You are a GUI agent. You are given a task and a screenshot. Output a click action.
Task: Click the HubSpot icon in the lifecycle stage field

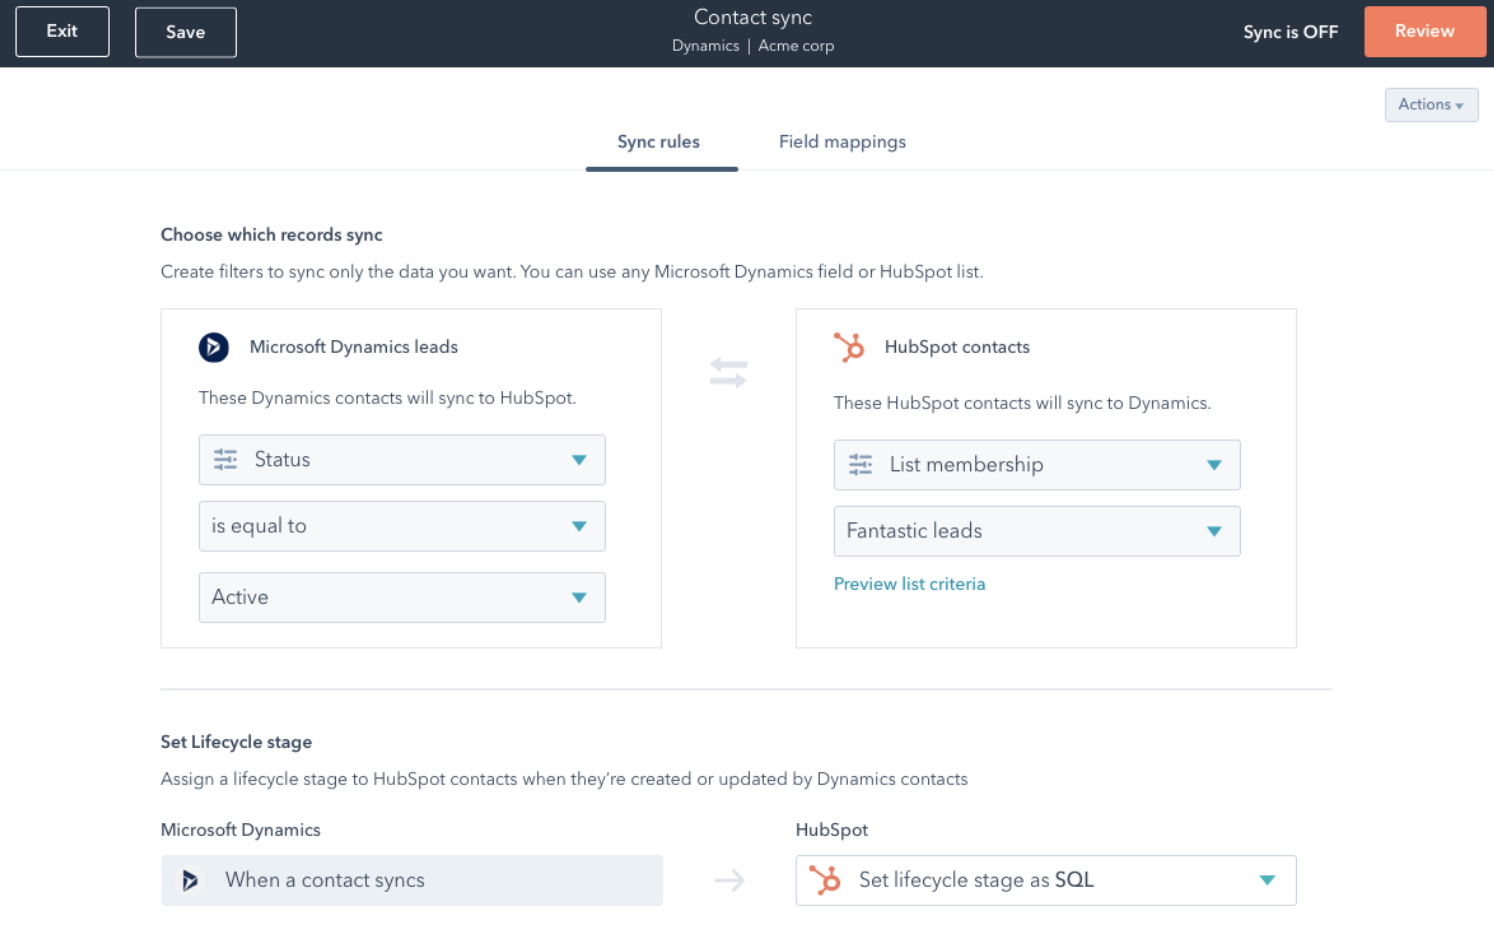tap(825, 880)
